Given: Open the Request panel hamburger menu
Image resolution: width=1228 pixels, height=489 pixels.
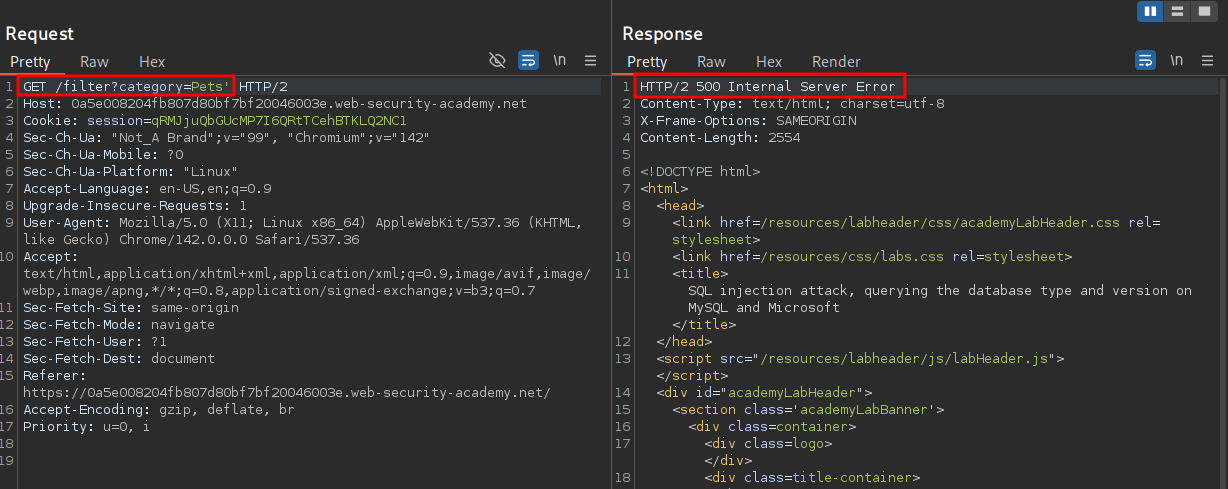Looking at the screenshot, I should click(591, 61).
